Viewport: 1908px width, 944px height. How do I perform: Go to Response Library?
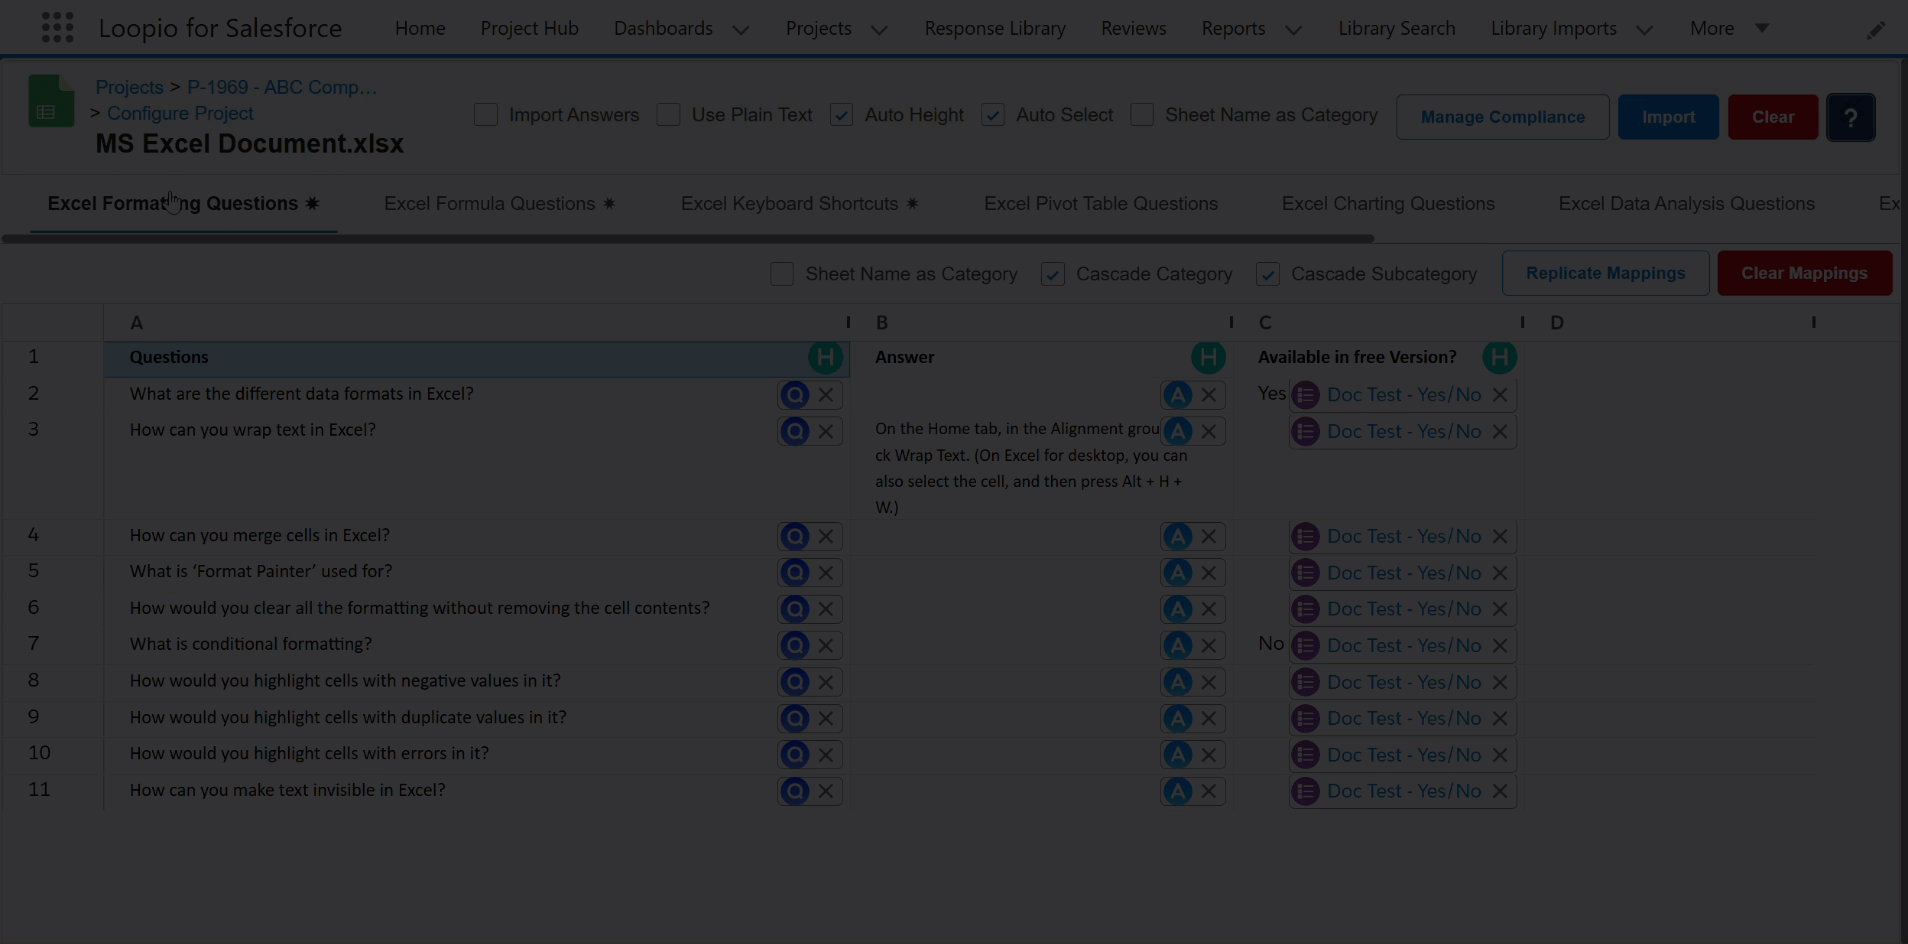pyautogui.click(x=995, y=28)
